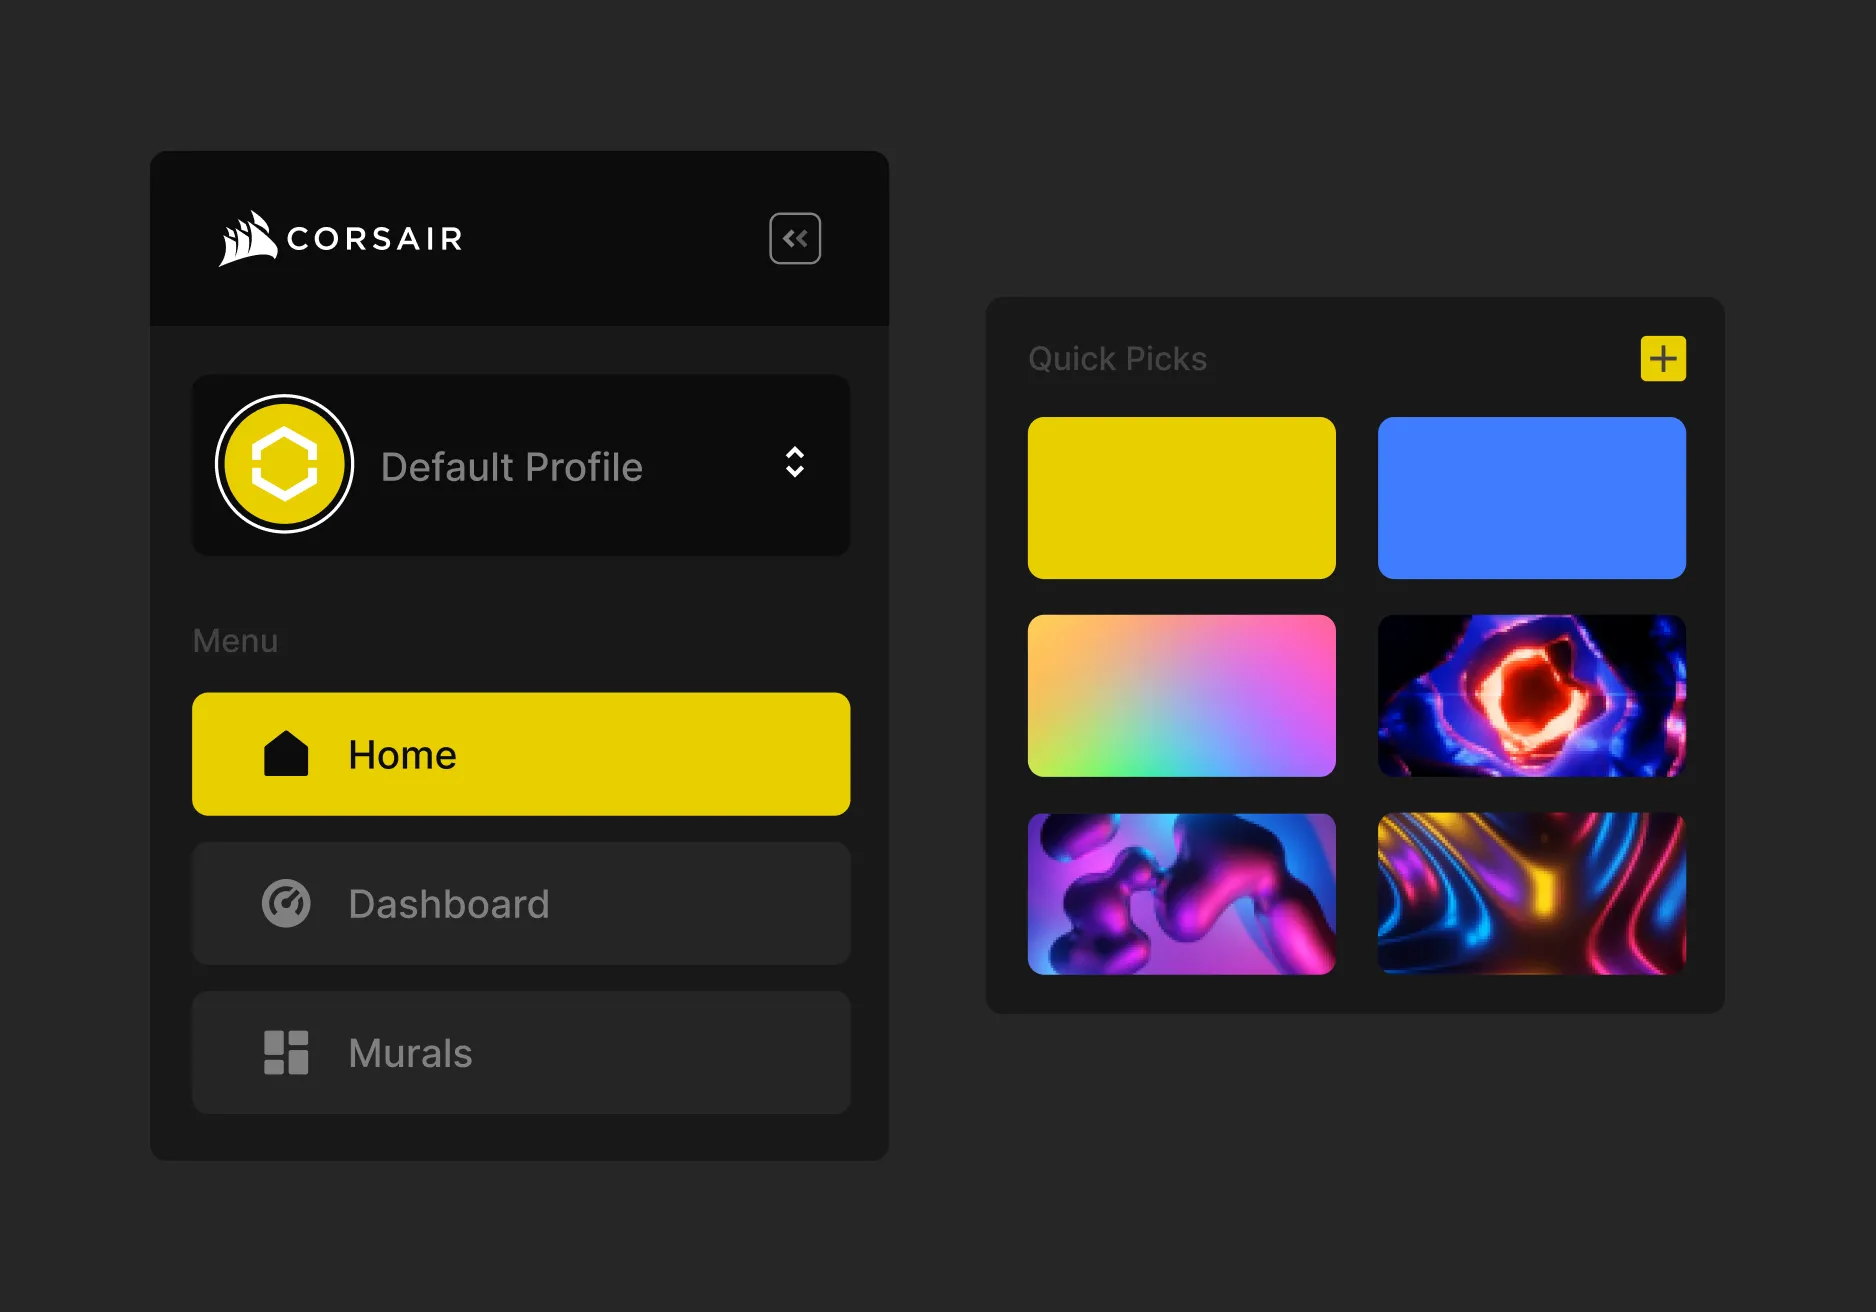The image size is (1876, 1312).
Task: Collapse the sidebar with double-chevron button
Action: pyautogui.click(x=794, y=239)
